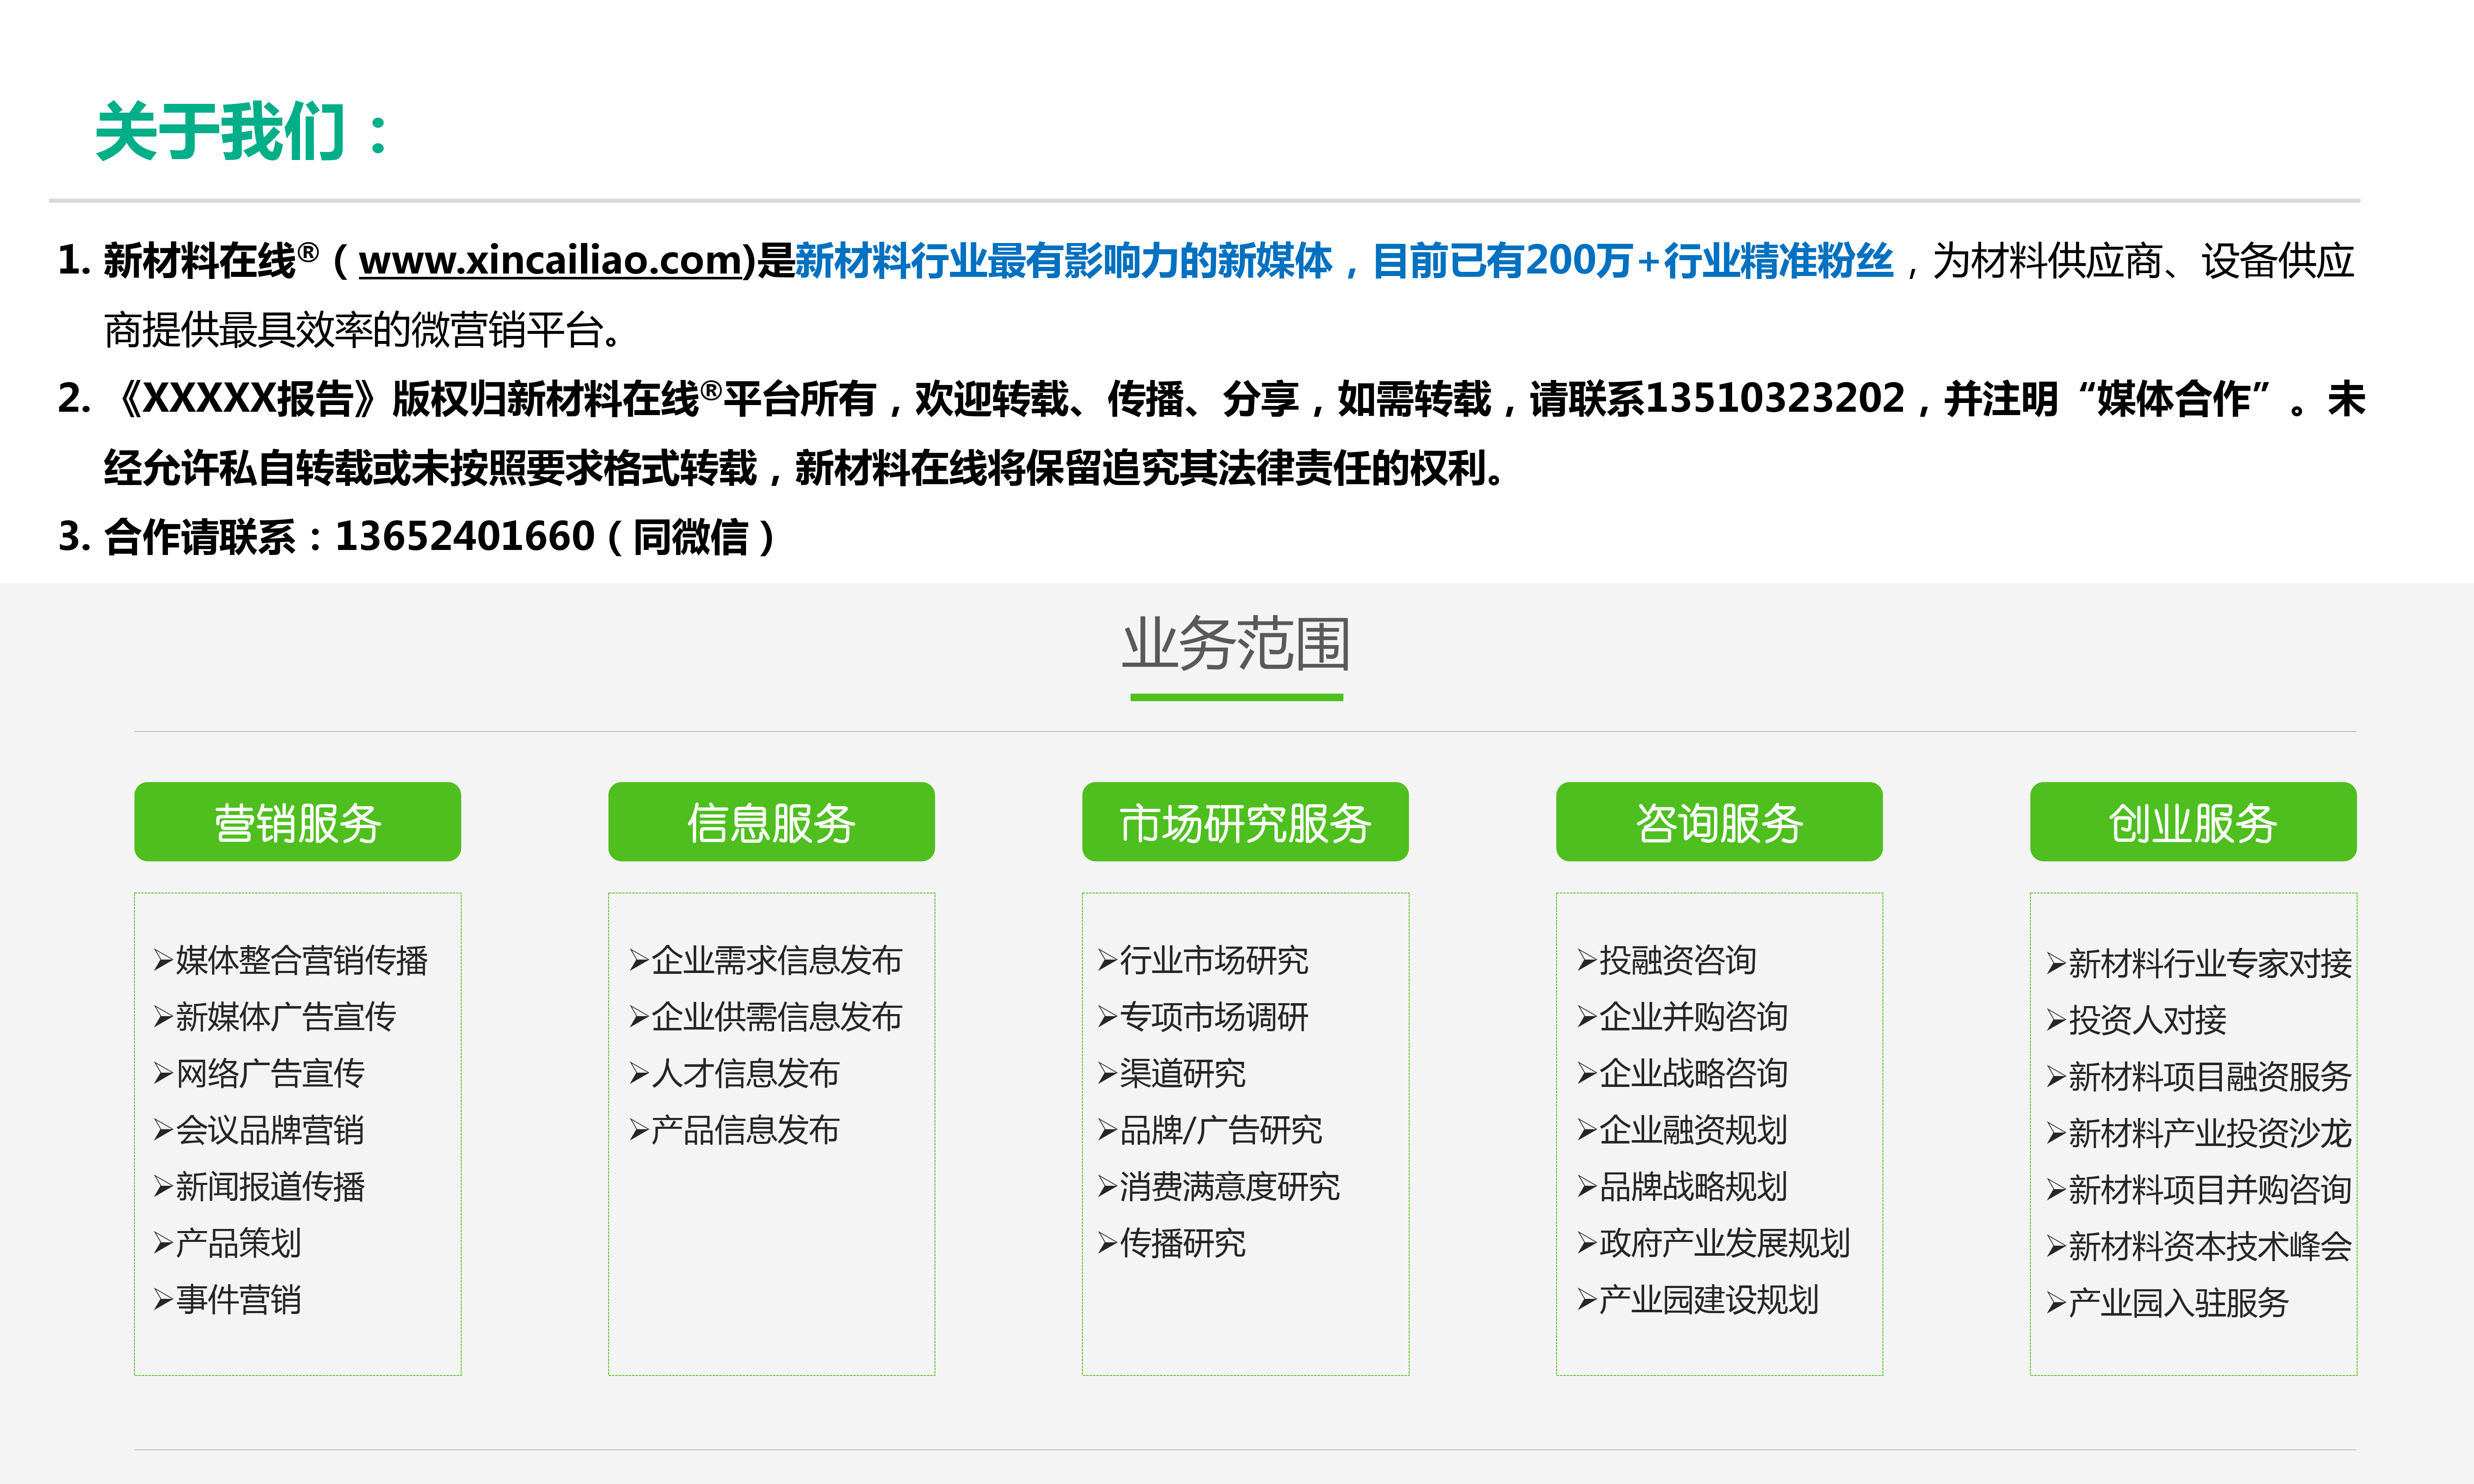Select 网络广告宣传 item
Screen dimensions: 2474x1484
[x=259, y=1073]
